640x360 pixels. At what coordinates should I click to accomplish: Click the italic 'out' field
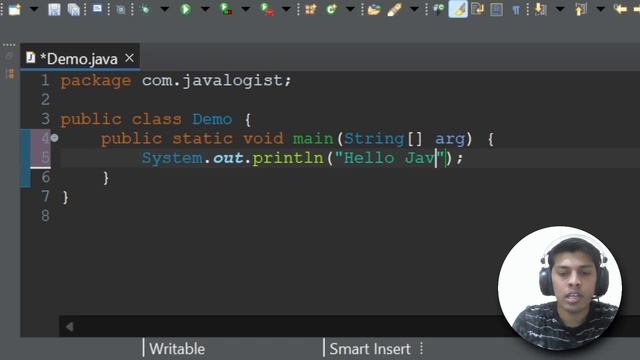(x=228, y=158)
